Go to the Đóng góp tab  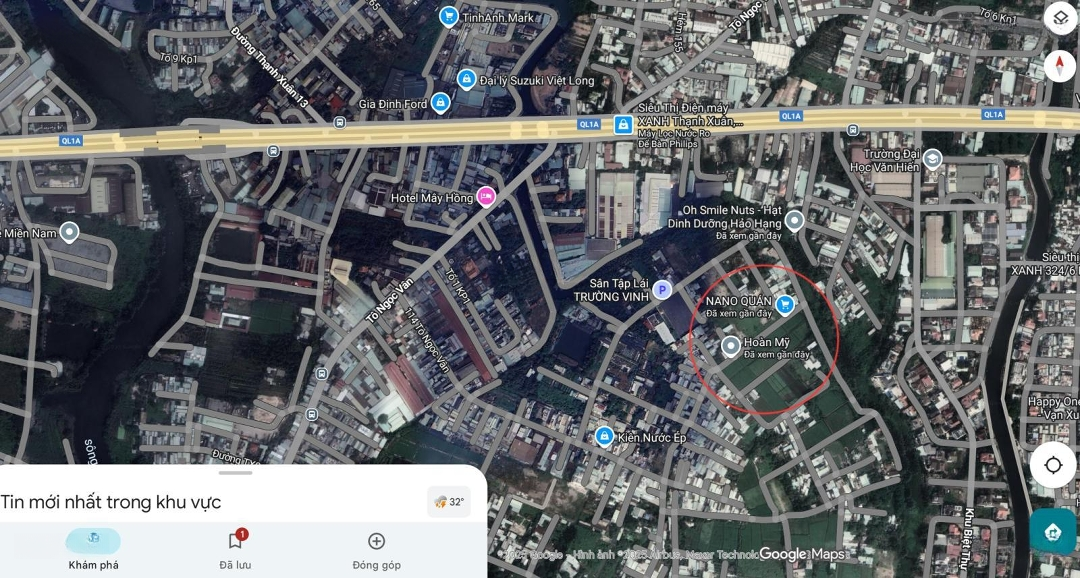pos(376,549)
